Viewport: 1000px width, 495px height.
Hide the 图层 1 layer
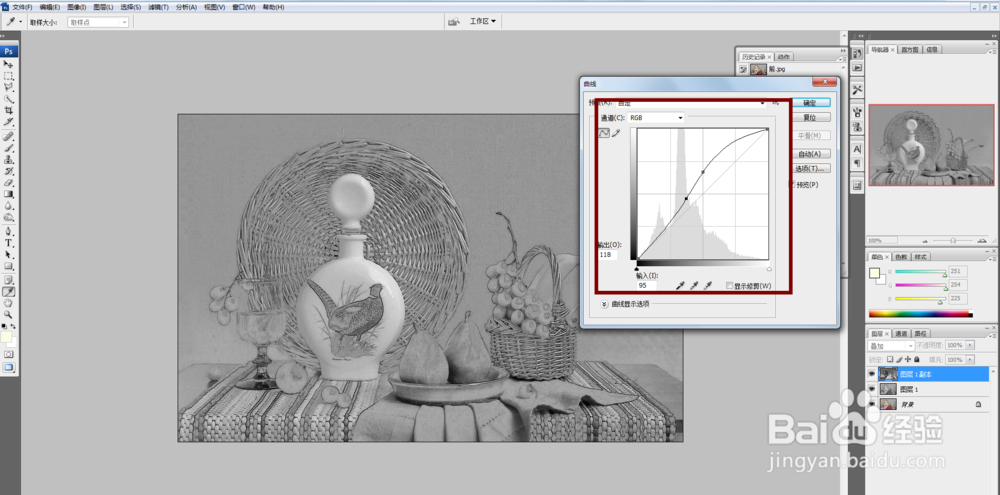point(872,389)
